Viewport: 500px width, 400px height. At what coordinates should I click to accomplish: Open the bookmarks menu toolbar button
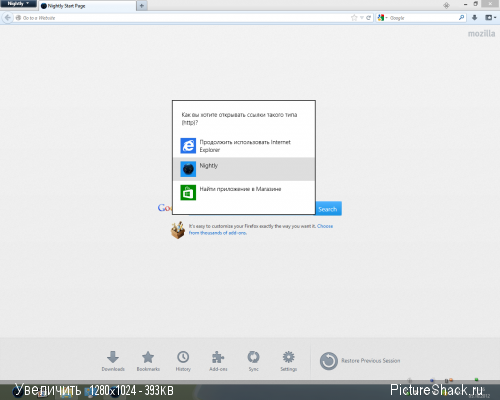coord(490,18)
